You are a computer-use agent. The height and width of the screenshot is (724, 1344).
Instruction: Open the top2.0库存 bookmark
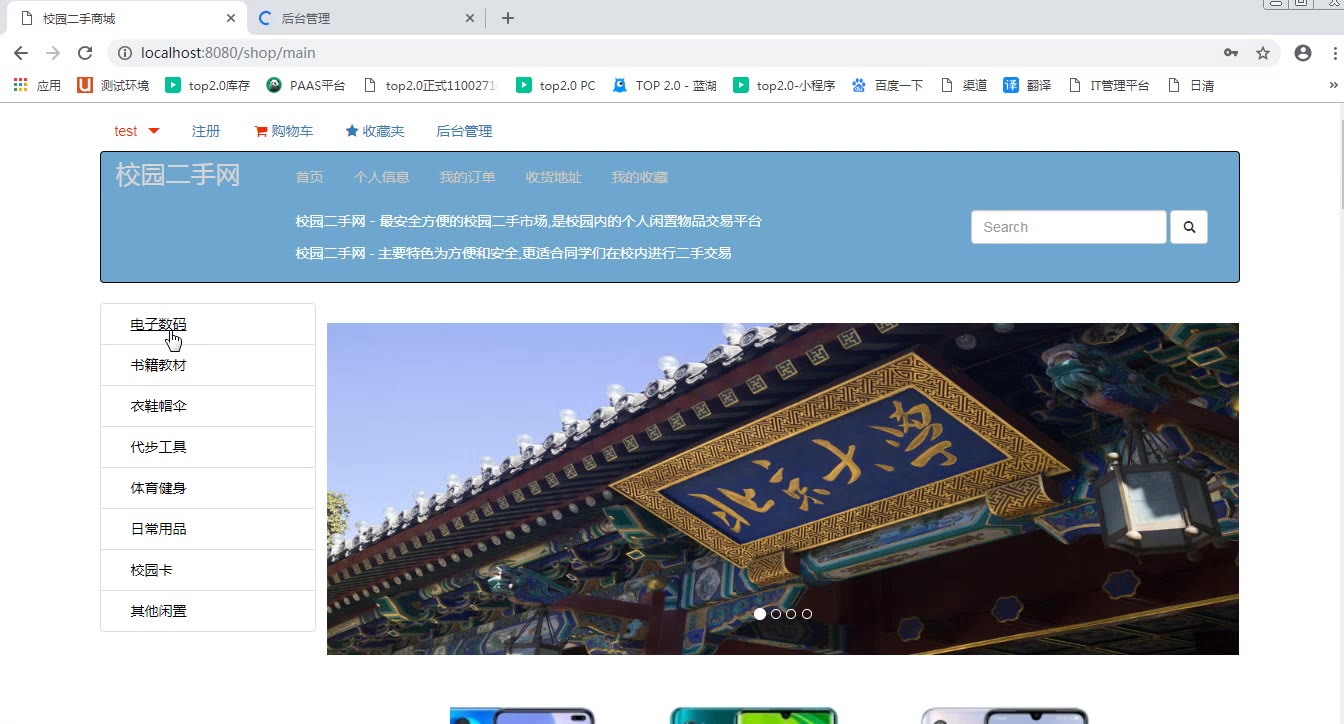coord(208,85)
